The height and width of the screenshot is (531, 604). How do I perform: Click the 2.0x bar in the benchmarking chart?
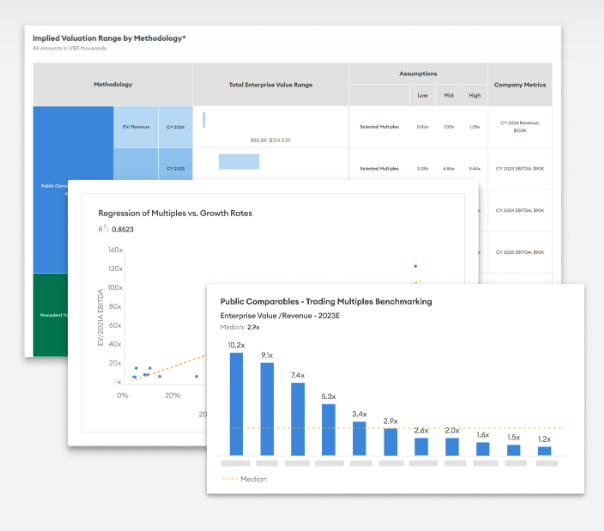(452, 447)
